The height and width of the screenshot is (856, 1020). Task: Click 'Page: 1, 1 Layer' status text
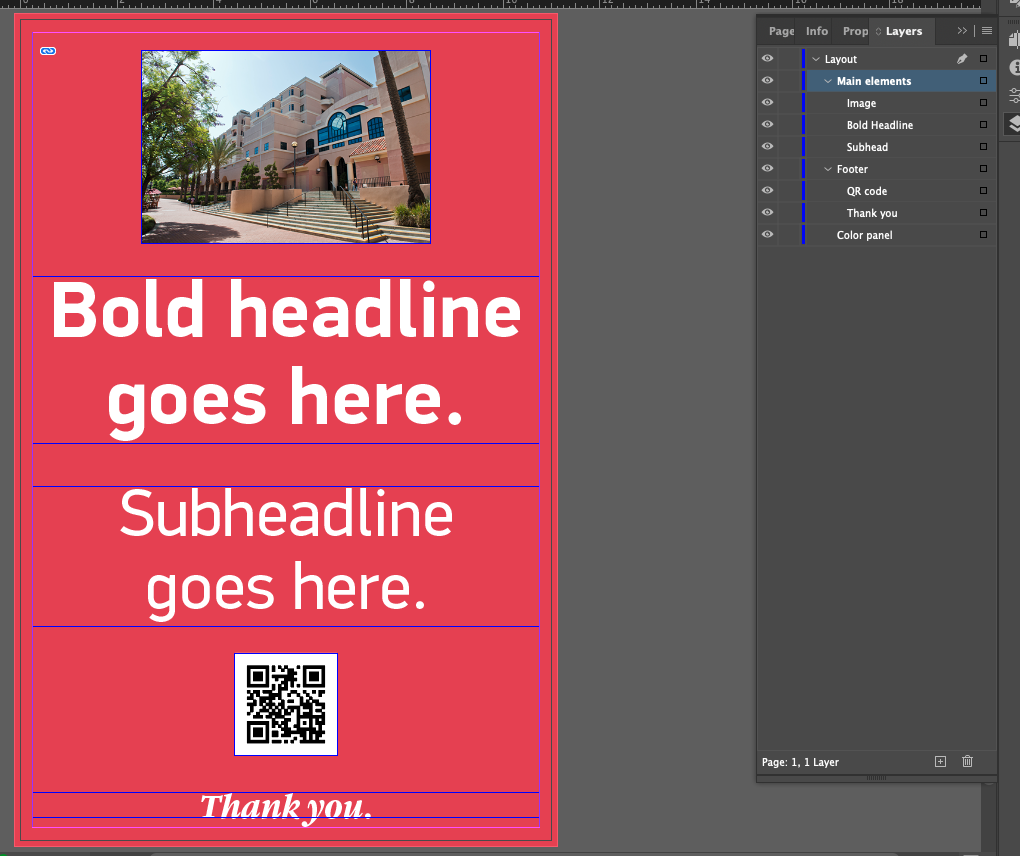click(x=800, y=762)
